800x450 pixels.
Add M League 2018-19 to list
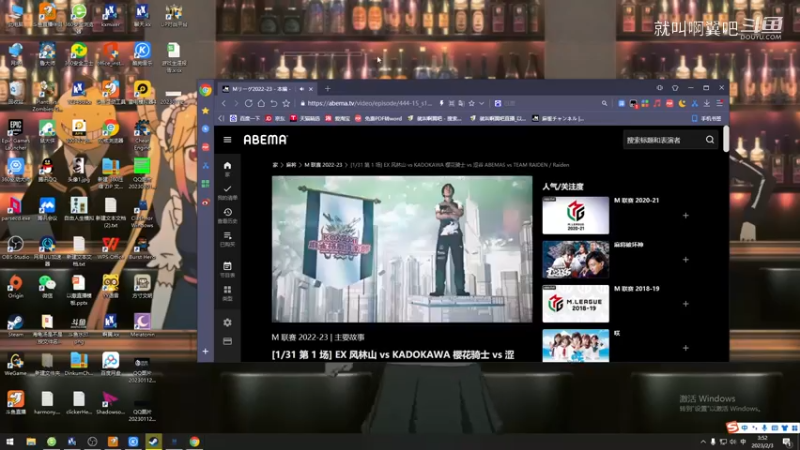click(x=686, y=304)
